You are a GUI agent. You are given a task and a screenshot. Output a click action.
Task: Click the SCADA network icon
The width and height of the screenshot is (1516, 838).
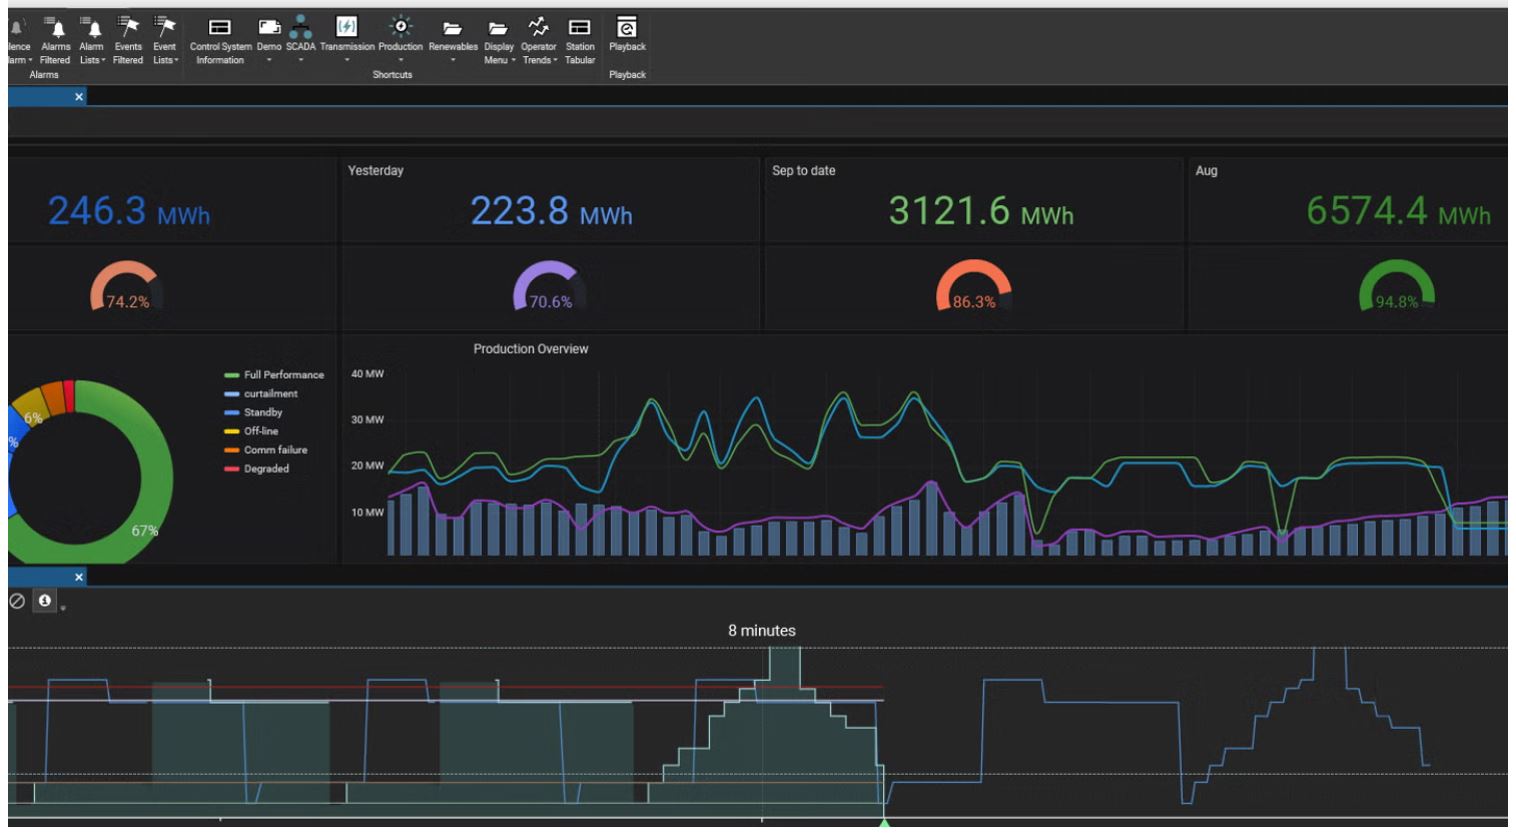(300, 28)
